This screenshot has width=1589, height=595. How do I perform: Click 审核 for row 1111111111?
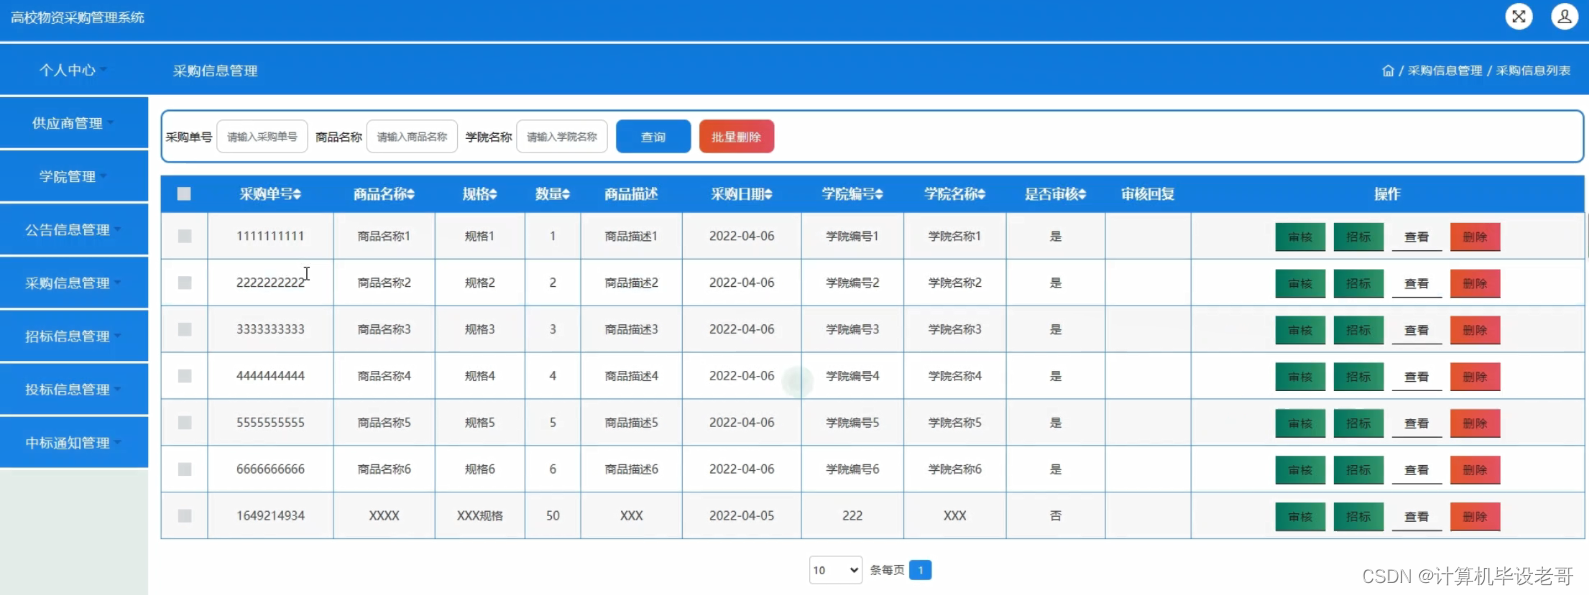click(1300, 237)
